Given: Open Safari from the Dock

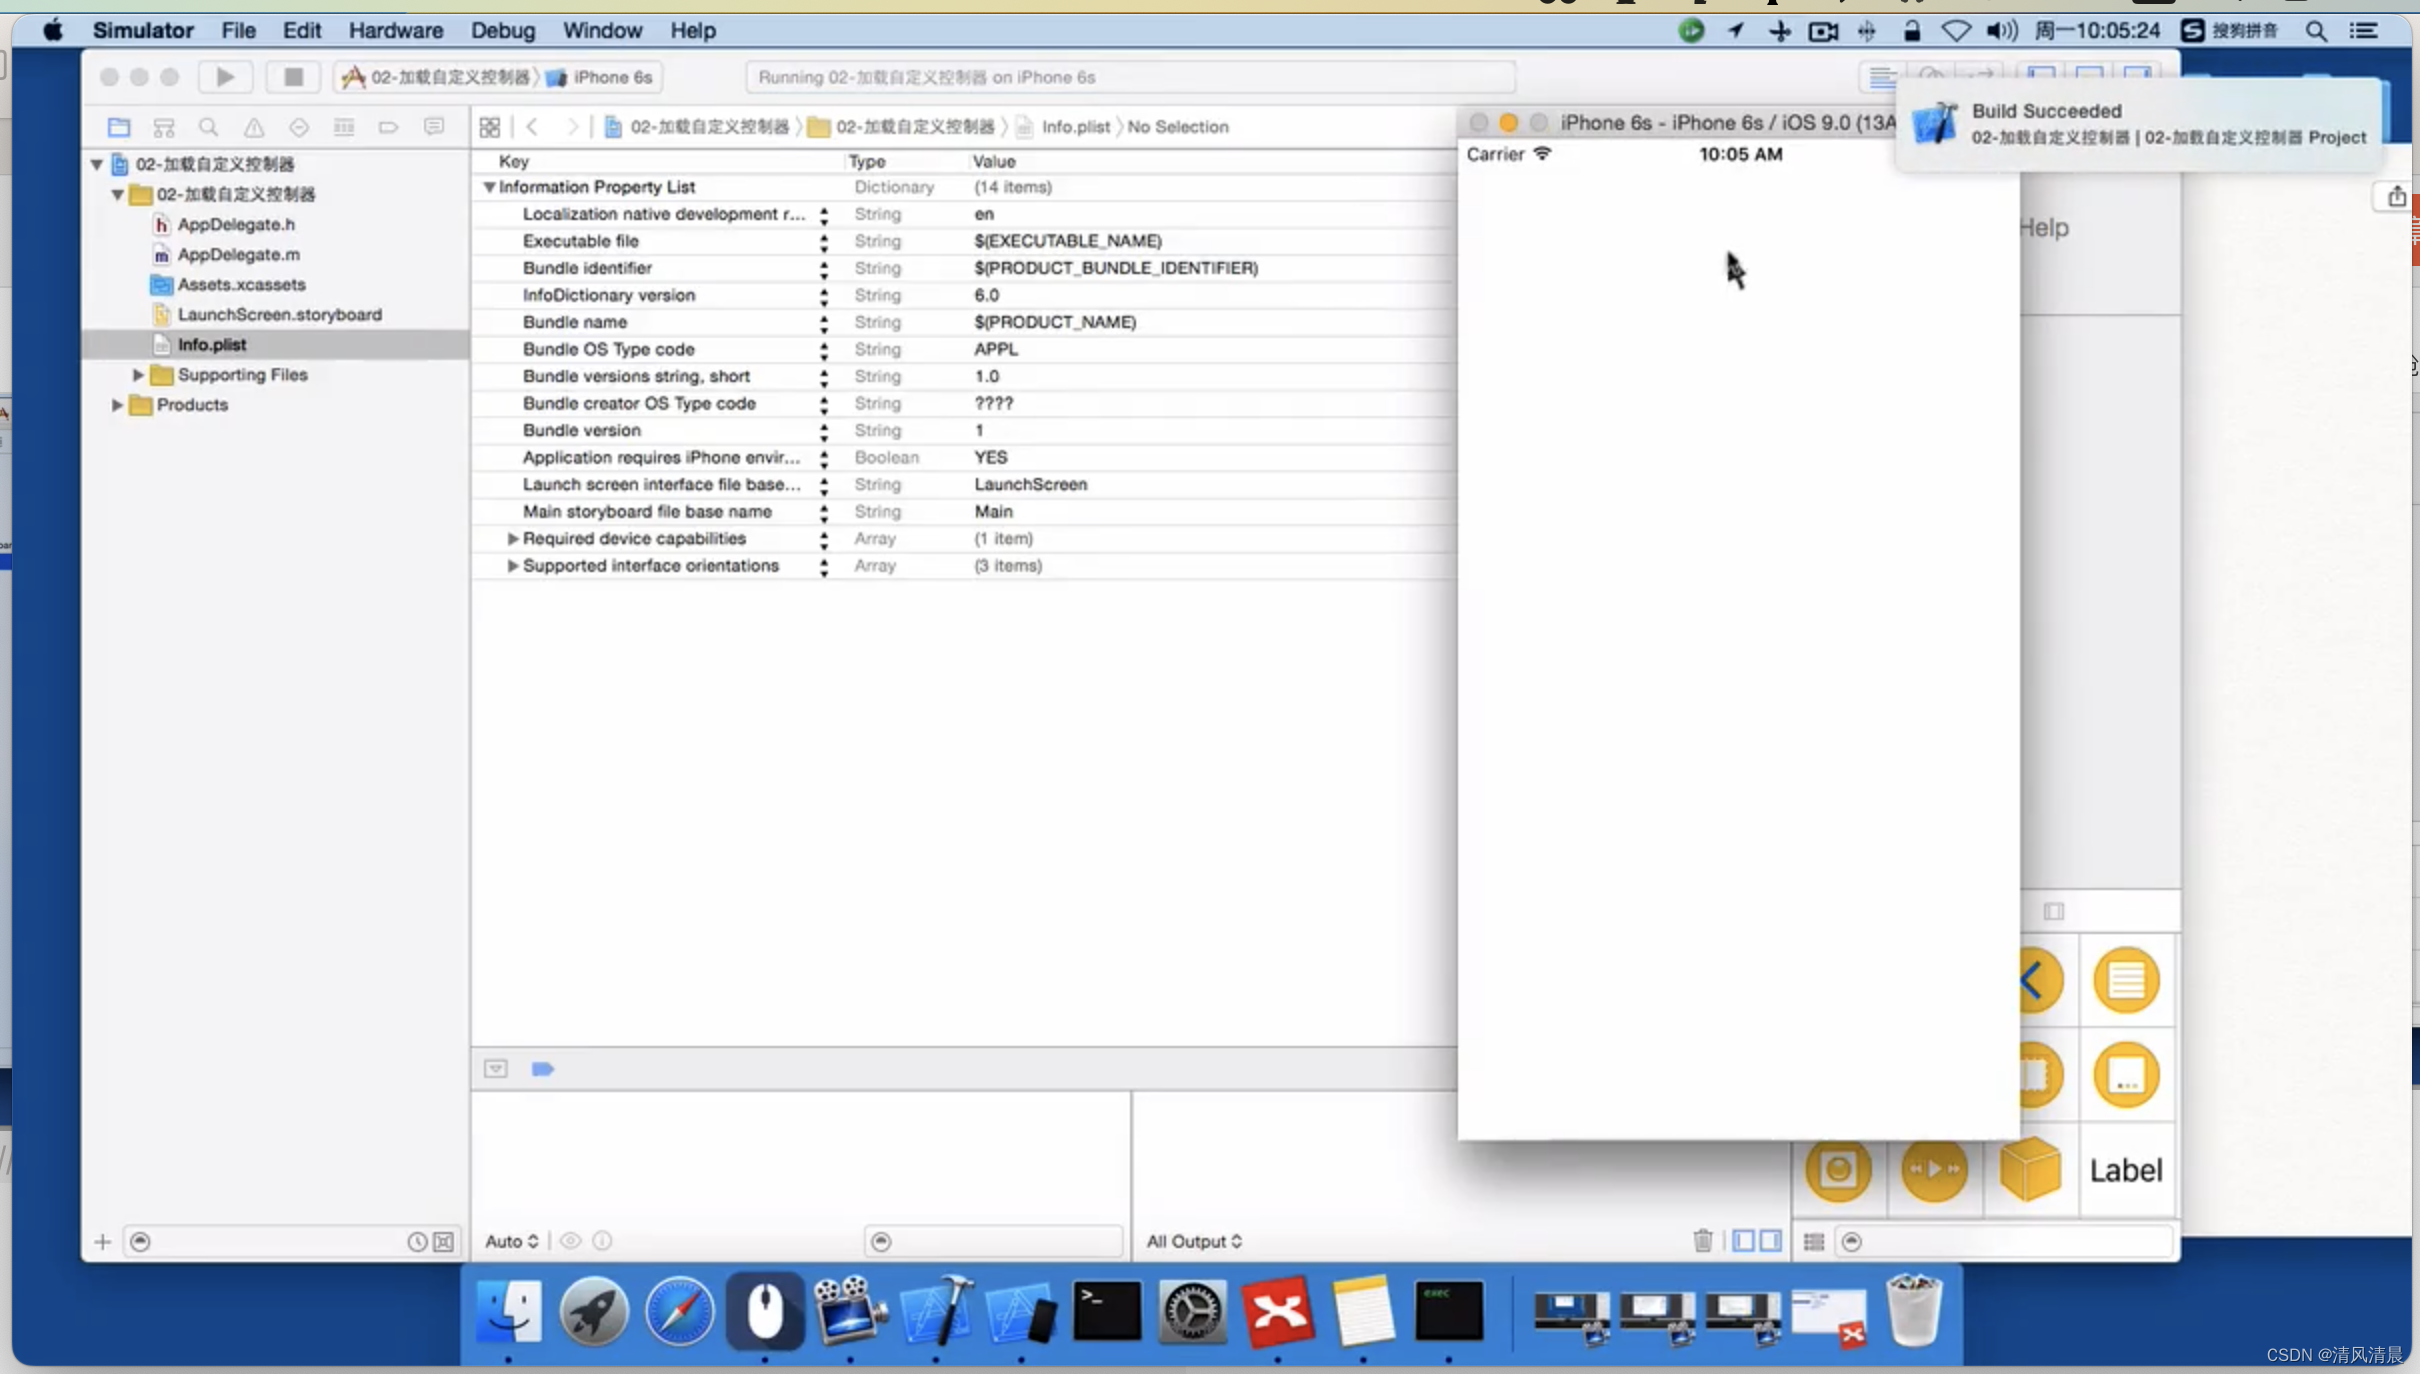Looking at the screenshot, I should click(679, 1311).
